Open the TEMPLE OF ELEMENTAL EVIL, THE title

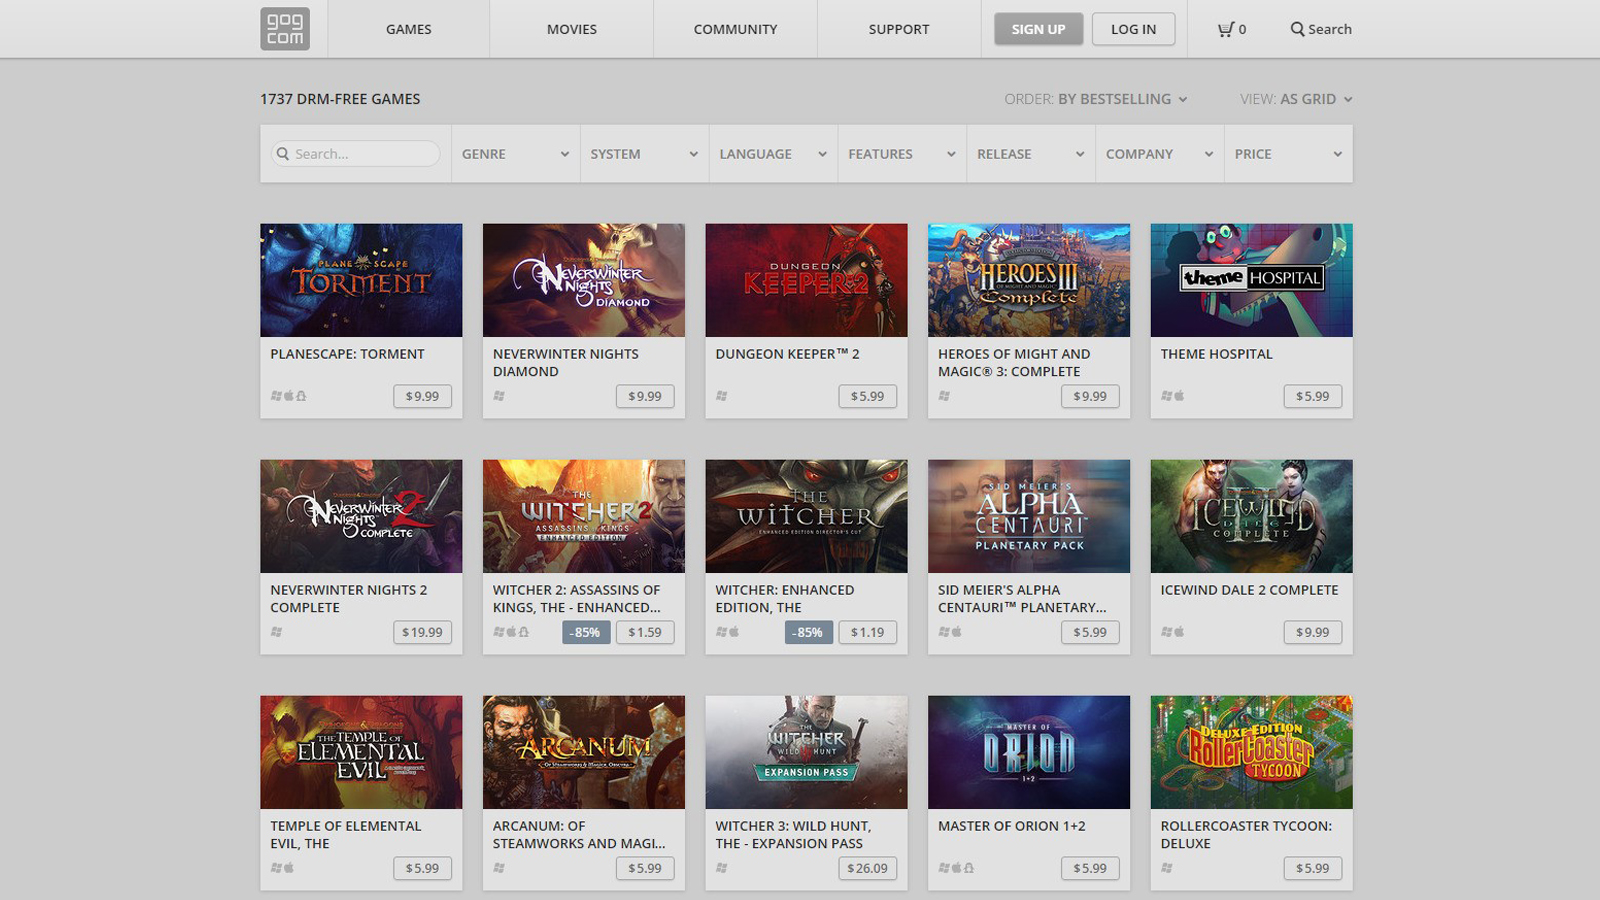[x=345, y=834]
